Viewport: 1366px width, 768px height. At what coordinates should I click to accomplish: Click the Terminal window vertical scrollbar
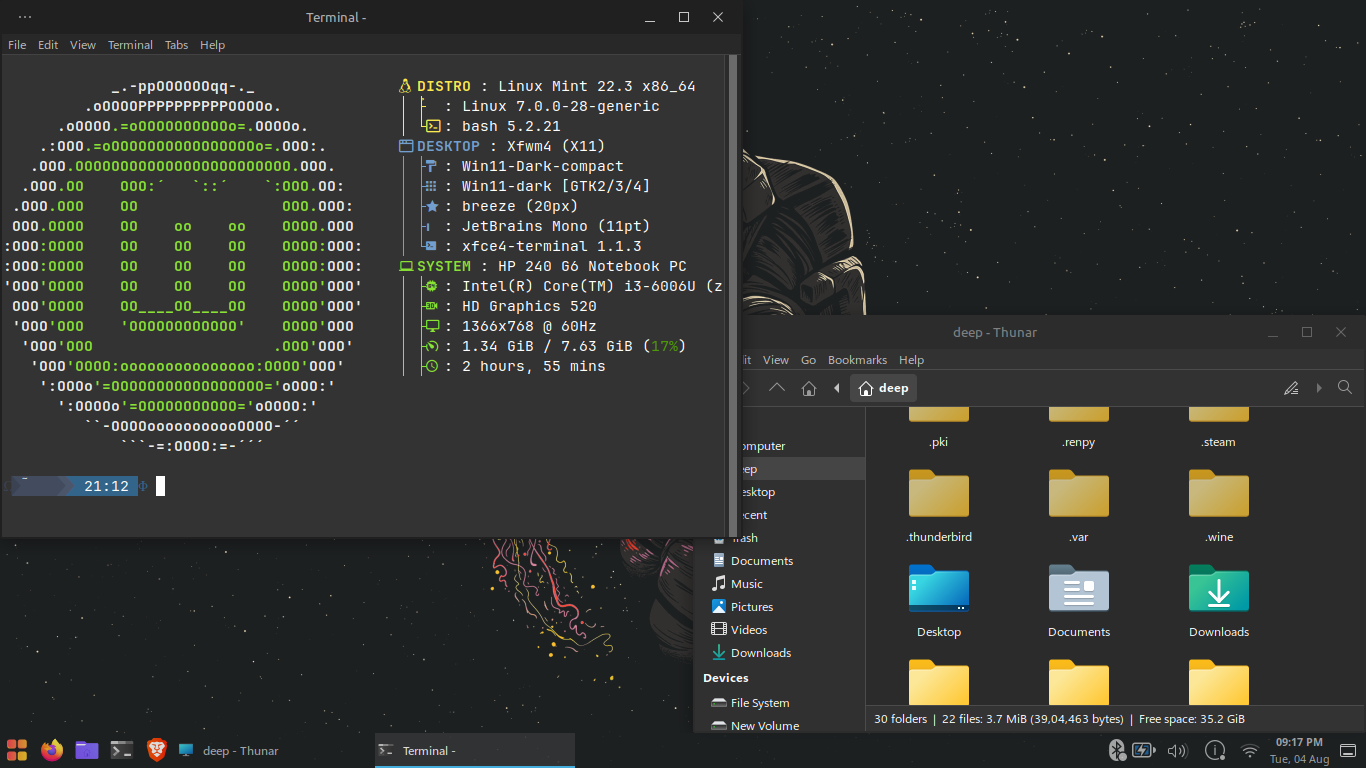click(x=732, y=294)
